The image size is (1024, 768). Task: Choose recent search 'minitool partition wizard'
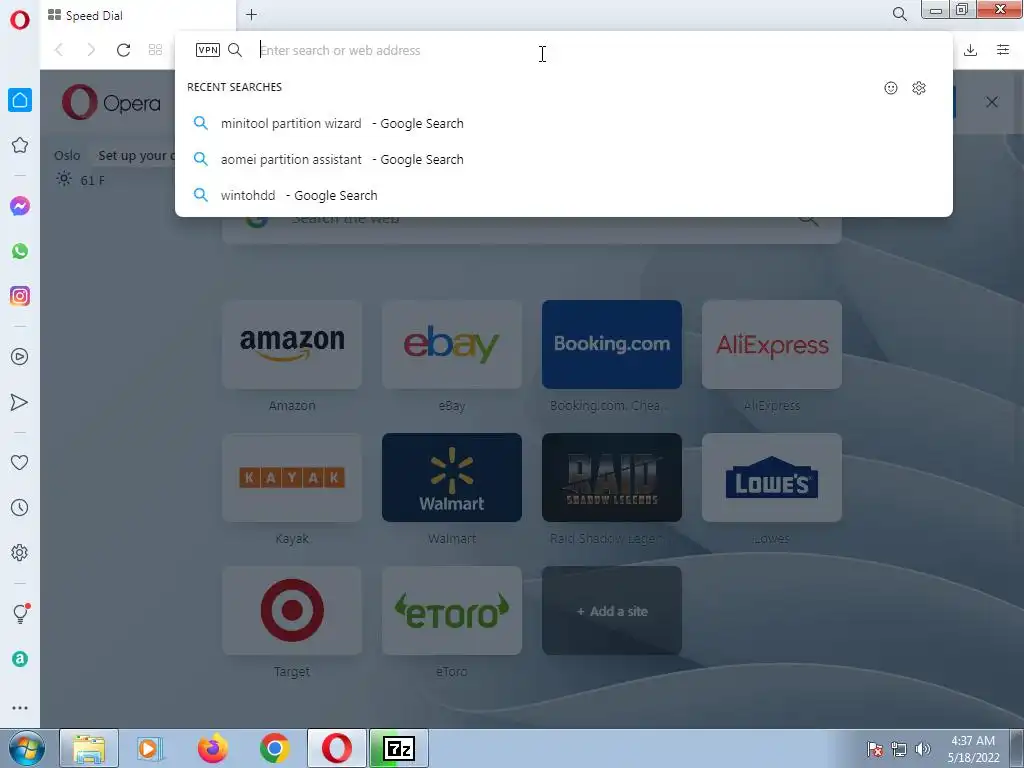pyautogui.click(x=563, y=123)
